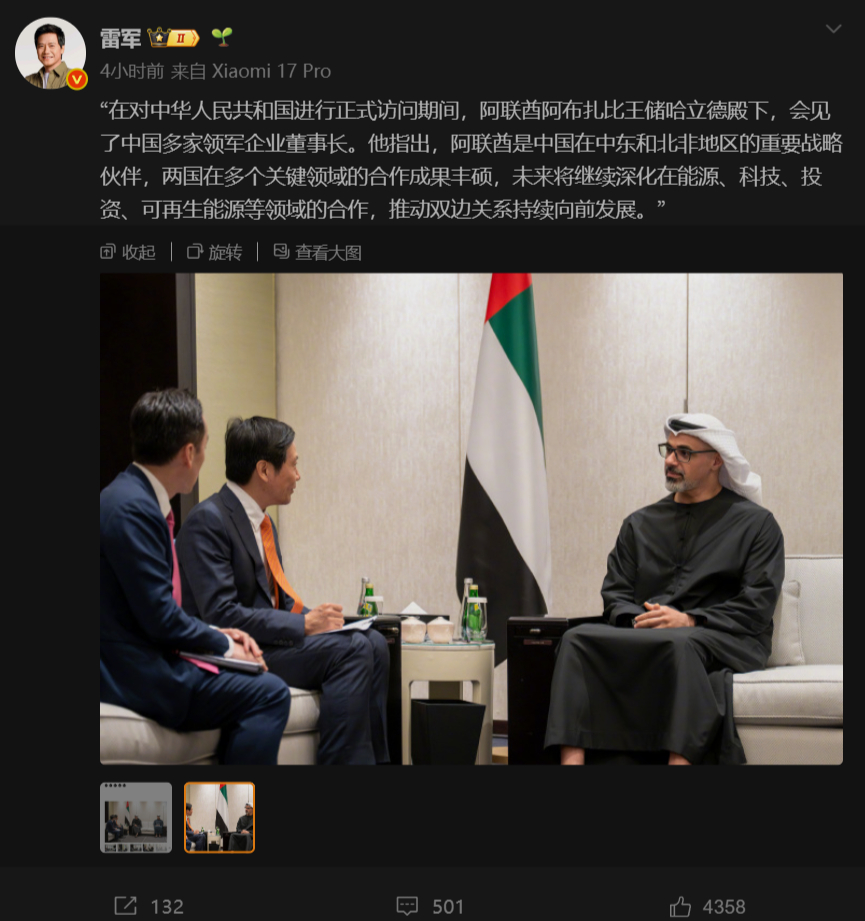865x921 pixels.
Task: Open the comments bubble icon
Action: pos(407,906)
